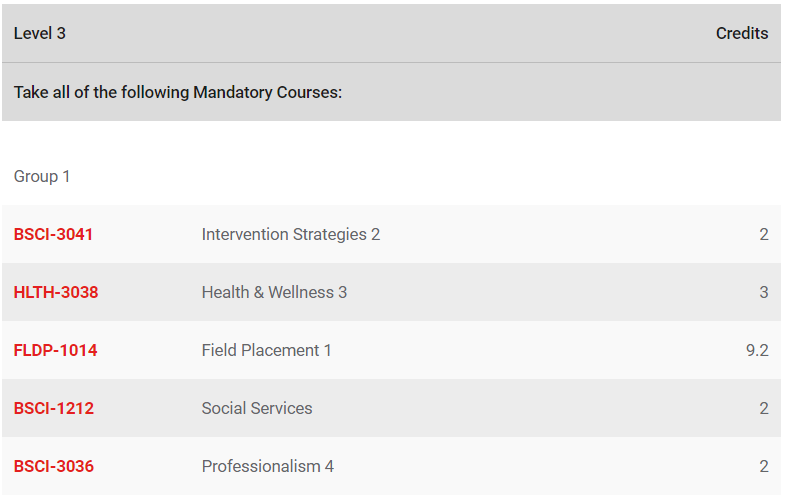This screenshot has height=501, width=786.
Task: Open the BSCI-3041 course link
Action: 53,235
